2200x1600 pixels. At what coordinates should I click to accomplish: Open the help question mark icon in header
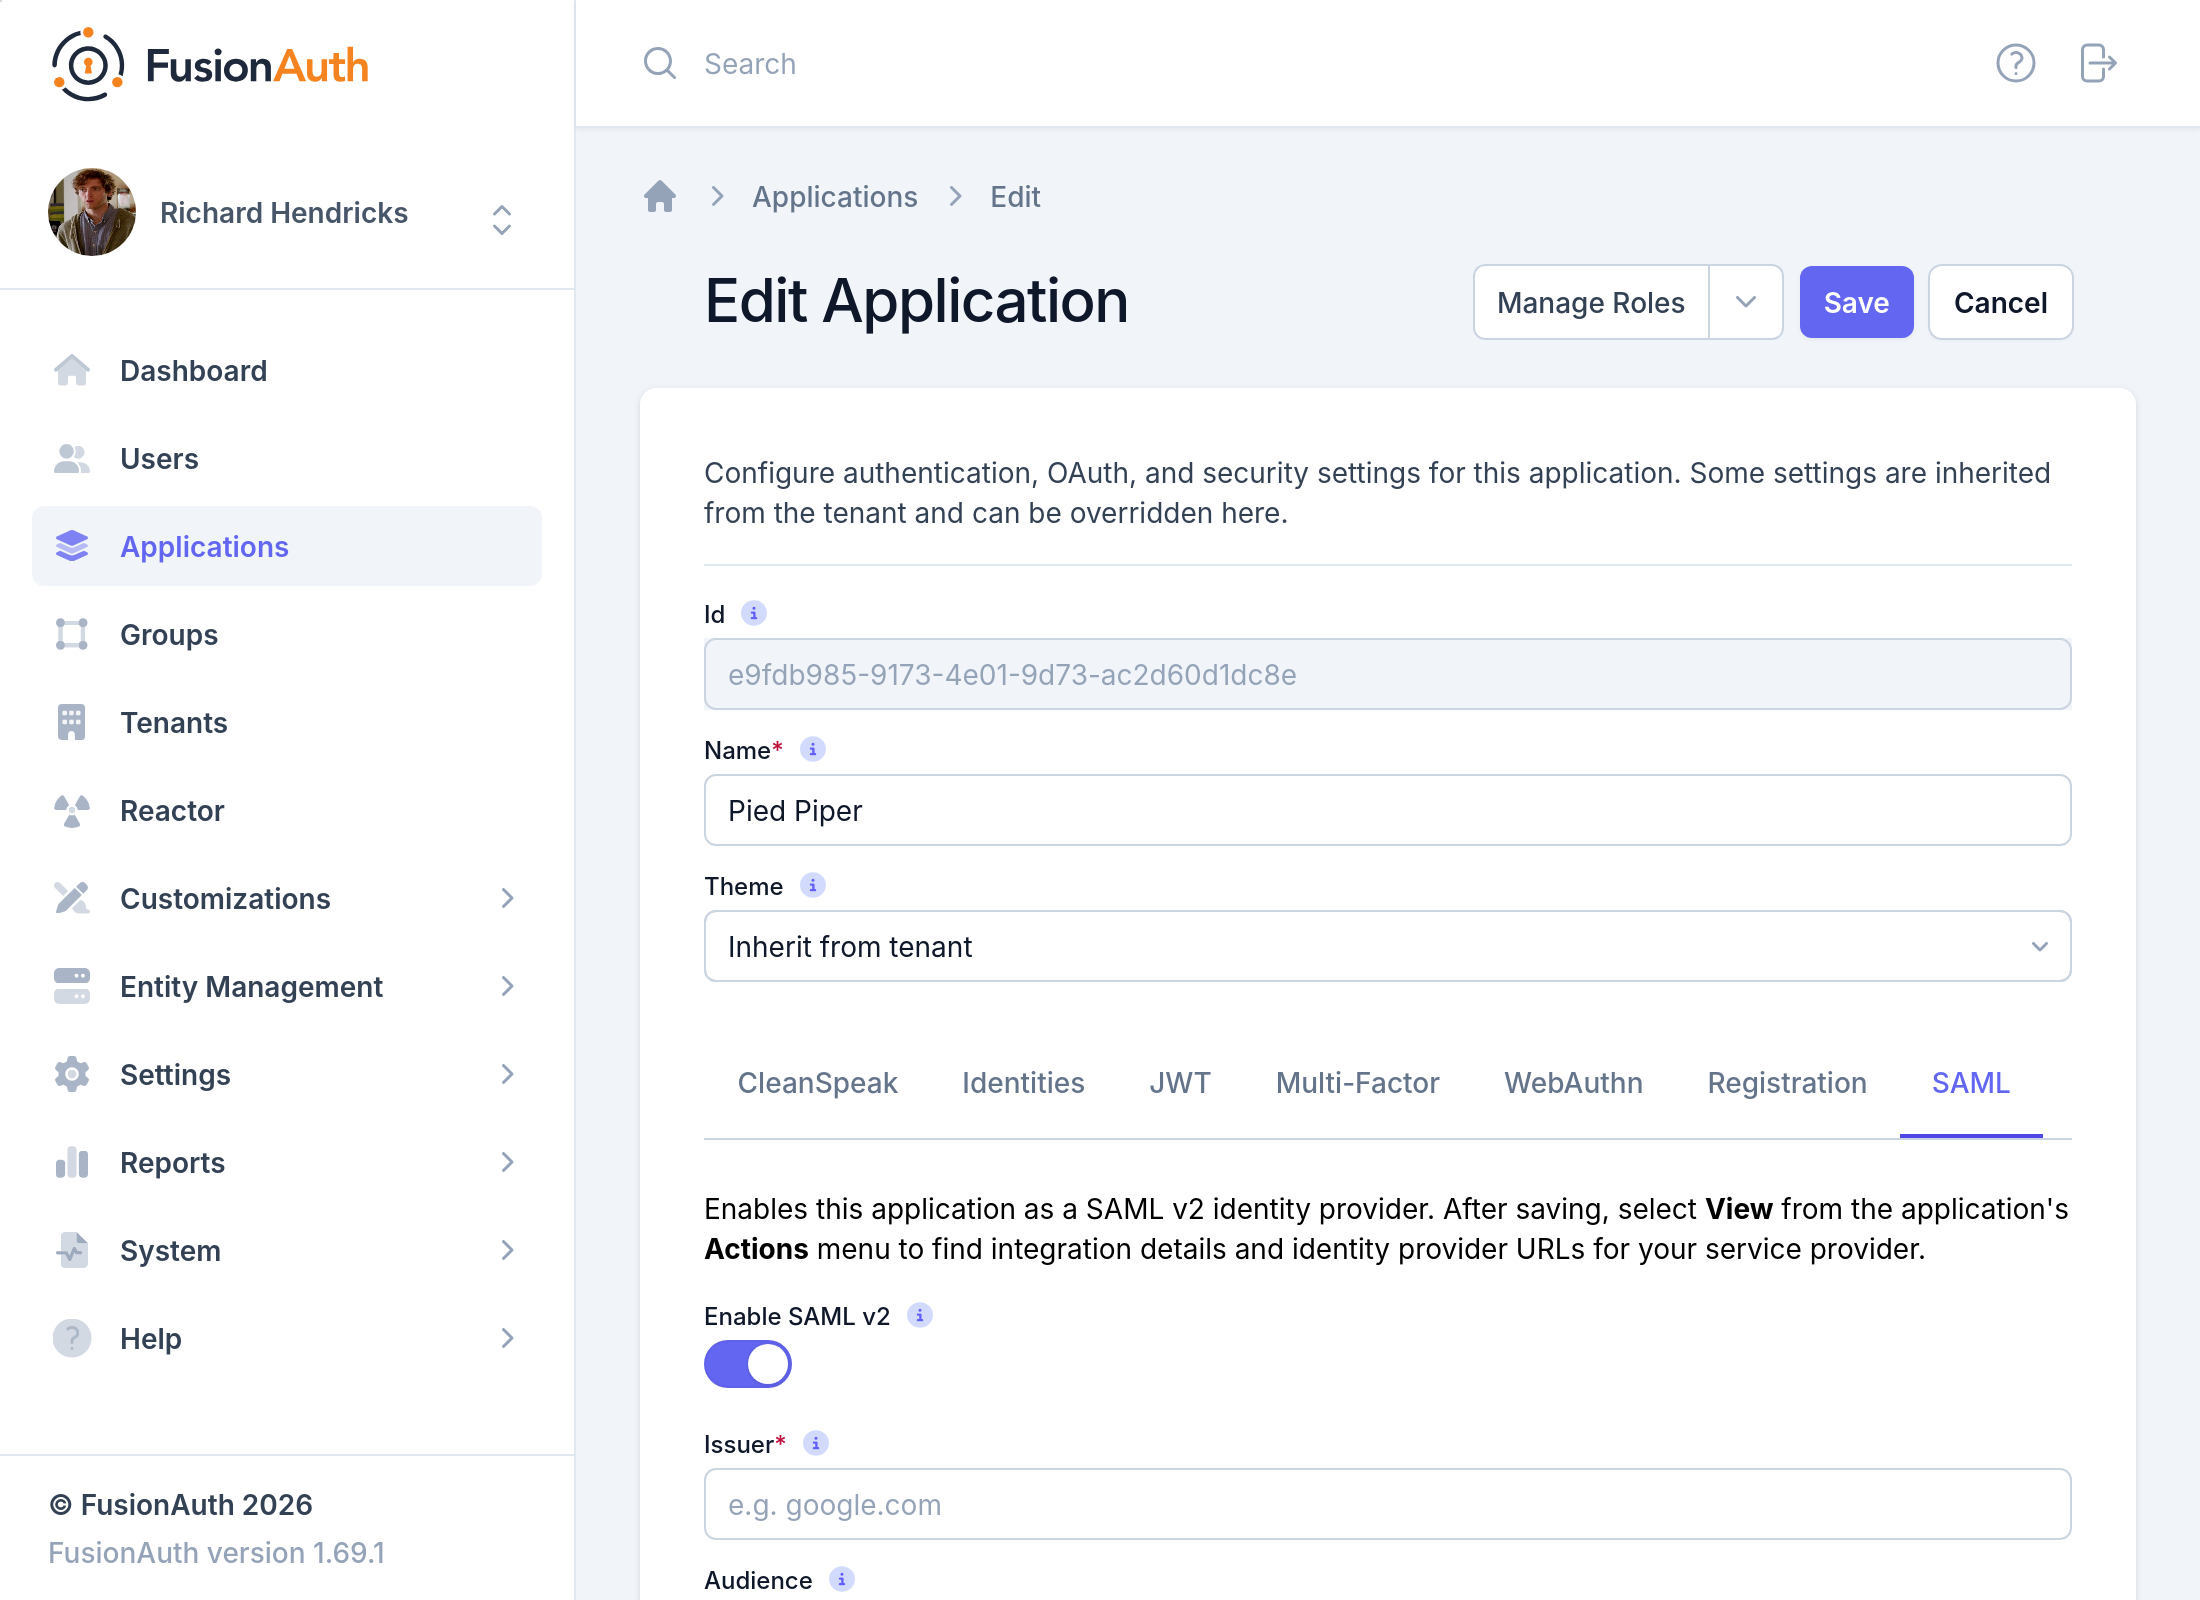[2015, 63]
